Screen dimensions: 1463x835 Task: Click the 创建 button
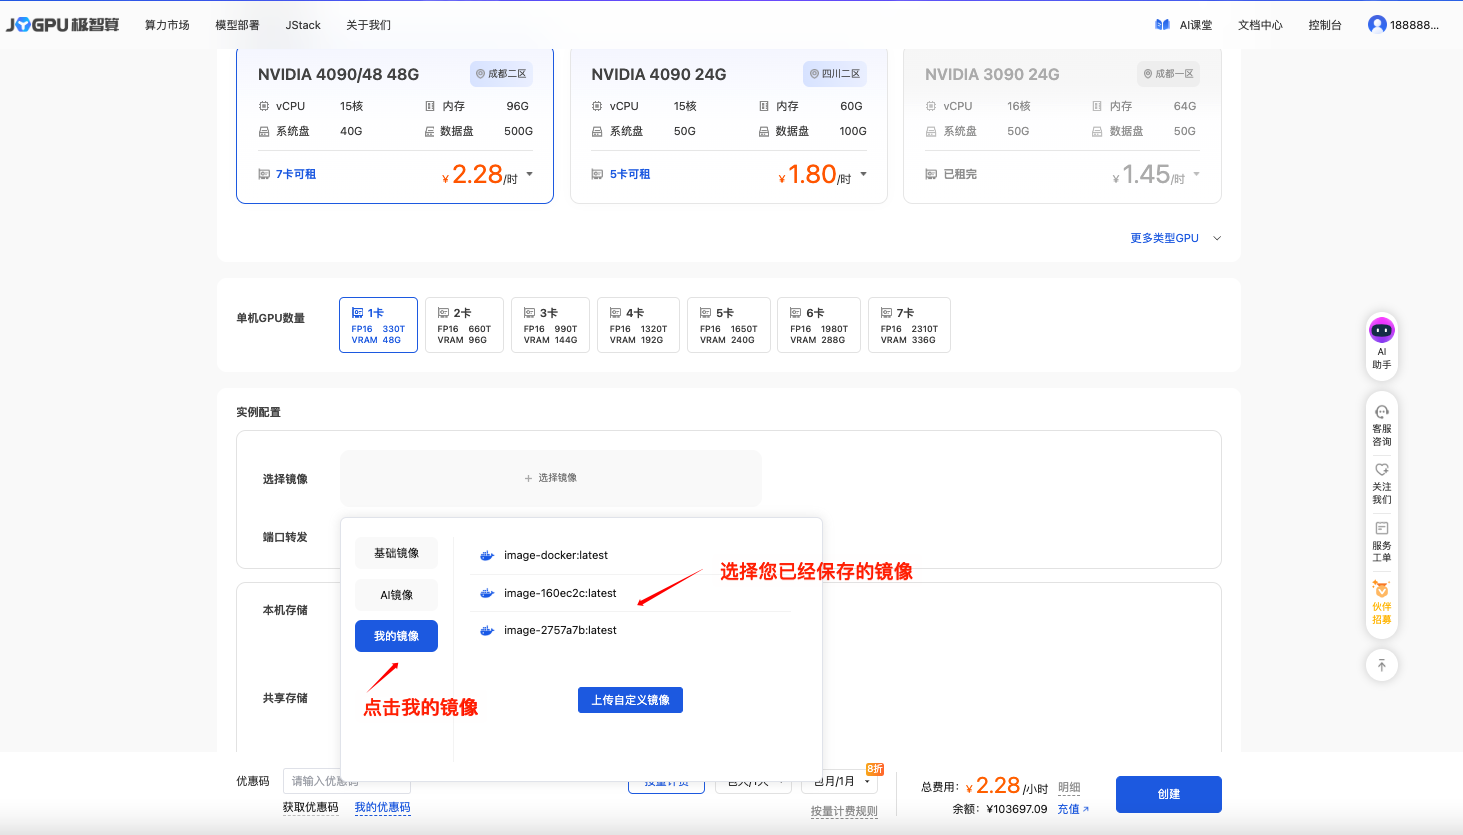pos(1168,794)
